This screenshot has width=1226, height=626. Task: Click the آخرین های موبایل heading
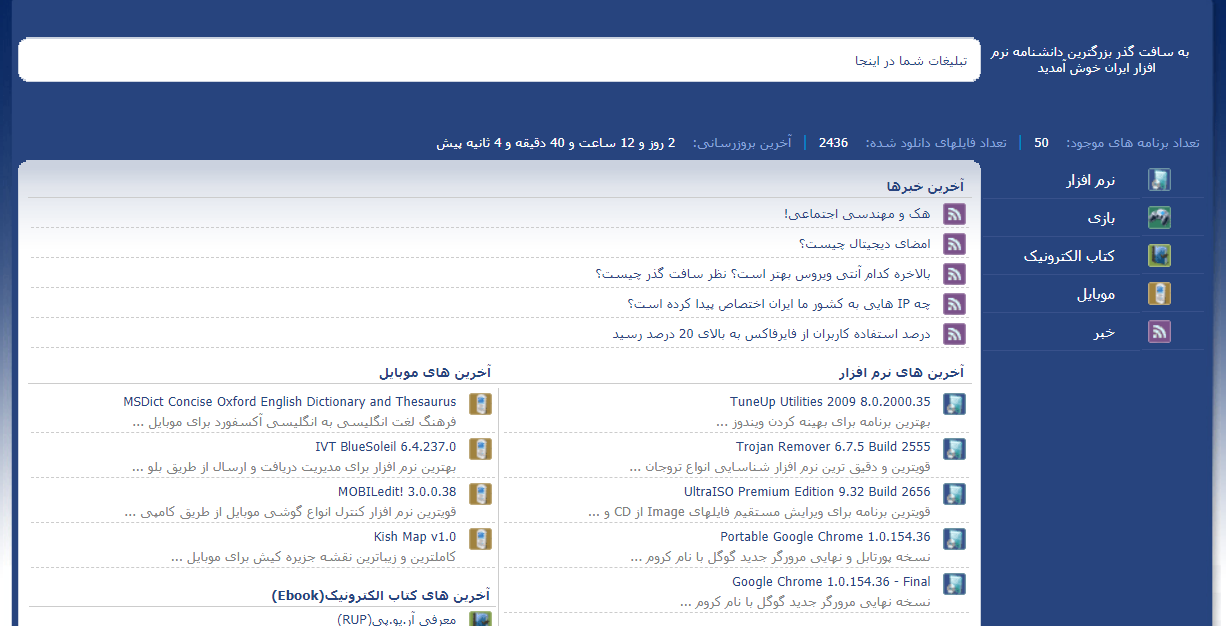pyautogui.click(x=435, y=372)
